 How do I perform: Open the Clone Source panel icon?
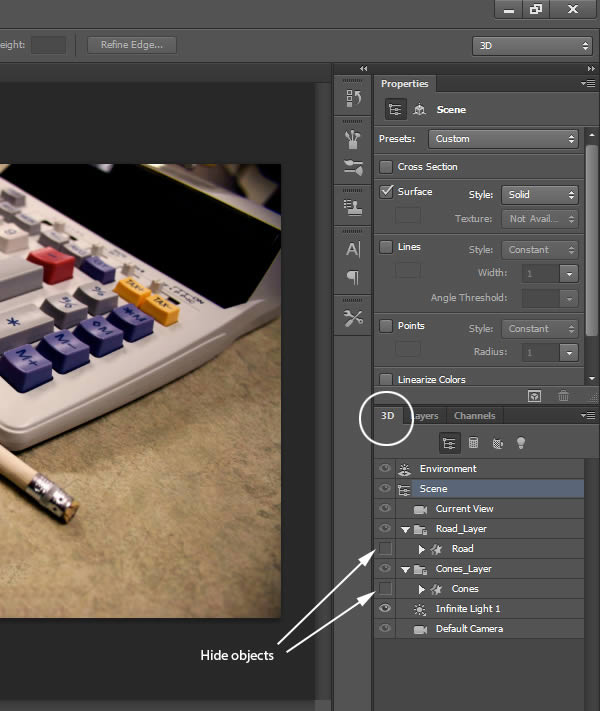pos(353,208)
